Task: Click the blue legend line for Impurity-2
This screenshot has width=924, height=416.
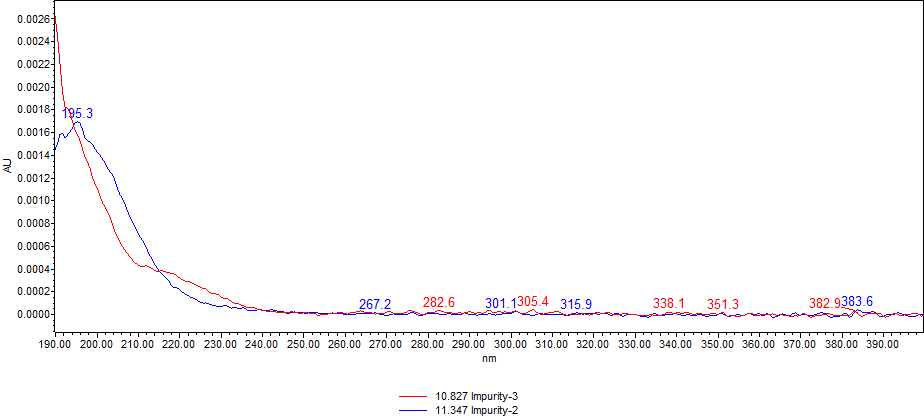Action: [x=416, y=409]
